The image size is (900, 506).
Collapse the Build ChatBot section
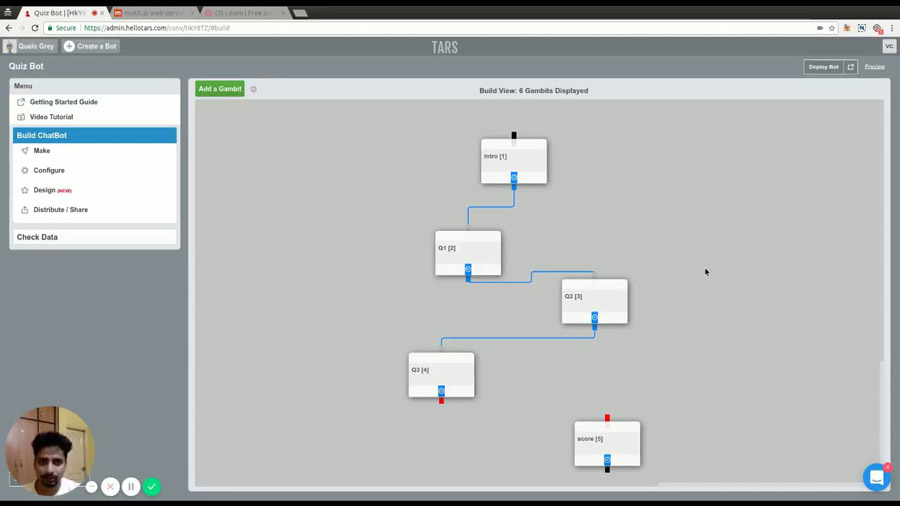tap(94, 135)
